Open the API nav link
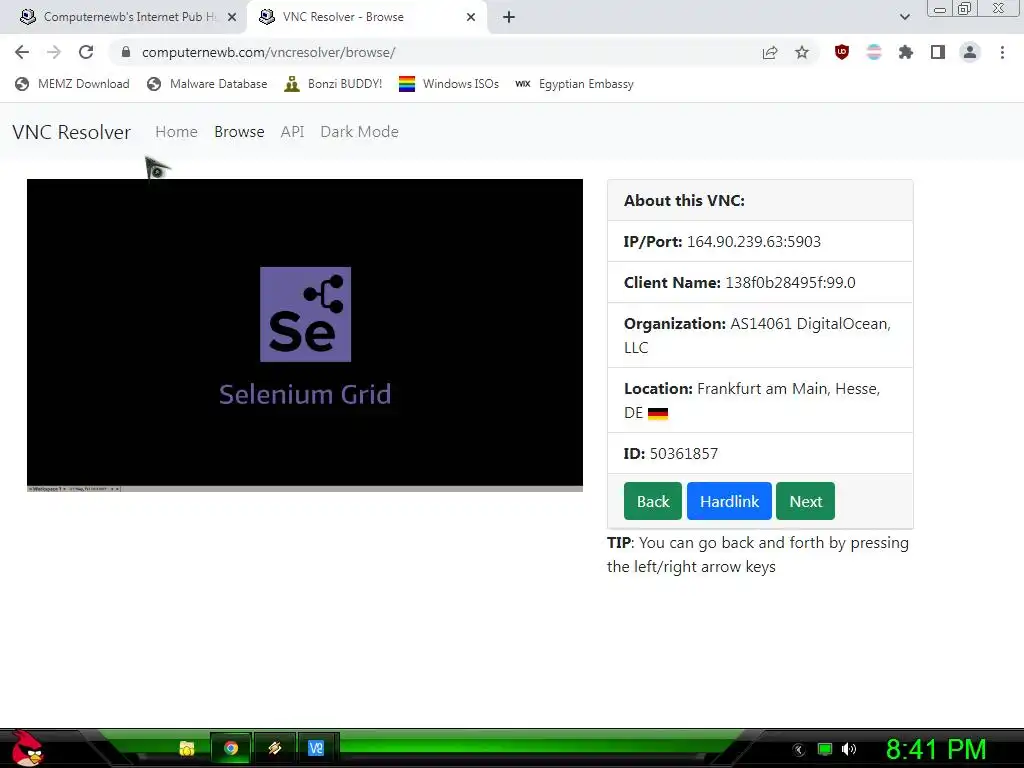Screen dimensions: 1024x768 point(293,132)
